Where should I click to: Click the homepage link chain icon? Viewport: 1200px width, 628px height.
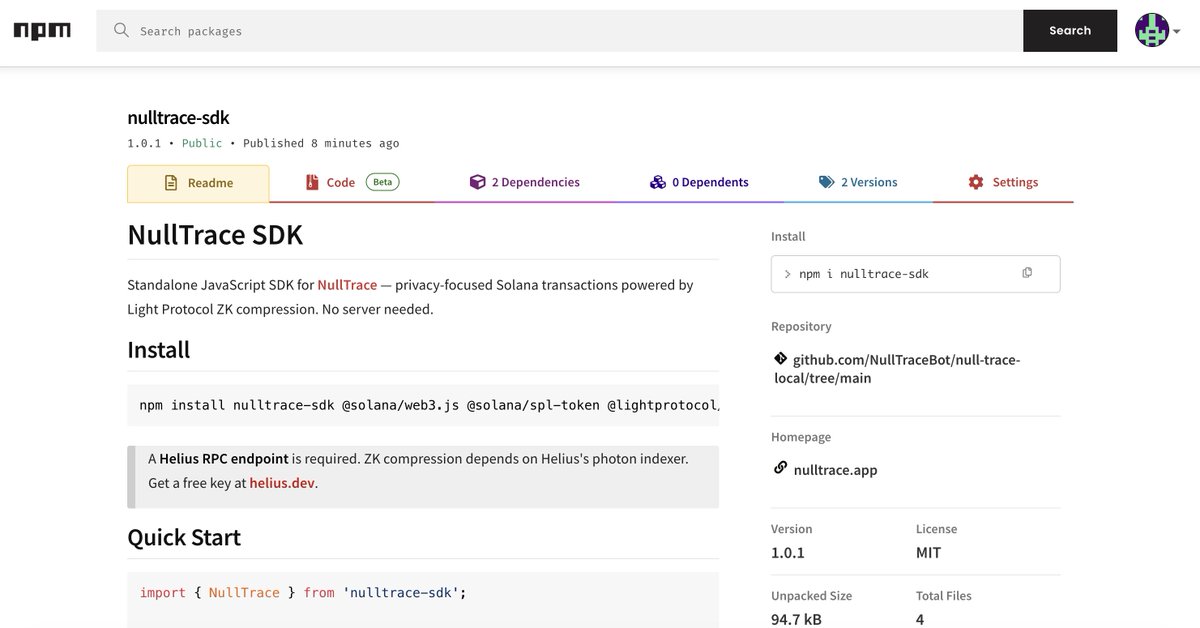[780, 468]
